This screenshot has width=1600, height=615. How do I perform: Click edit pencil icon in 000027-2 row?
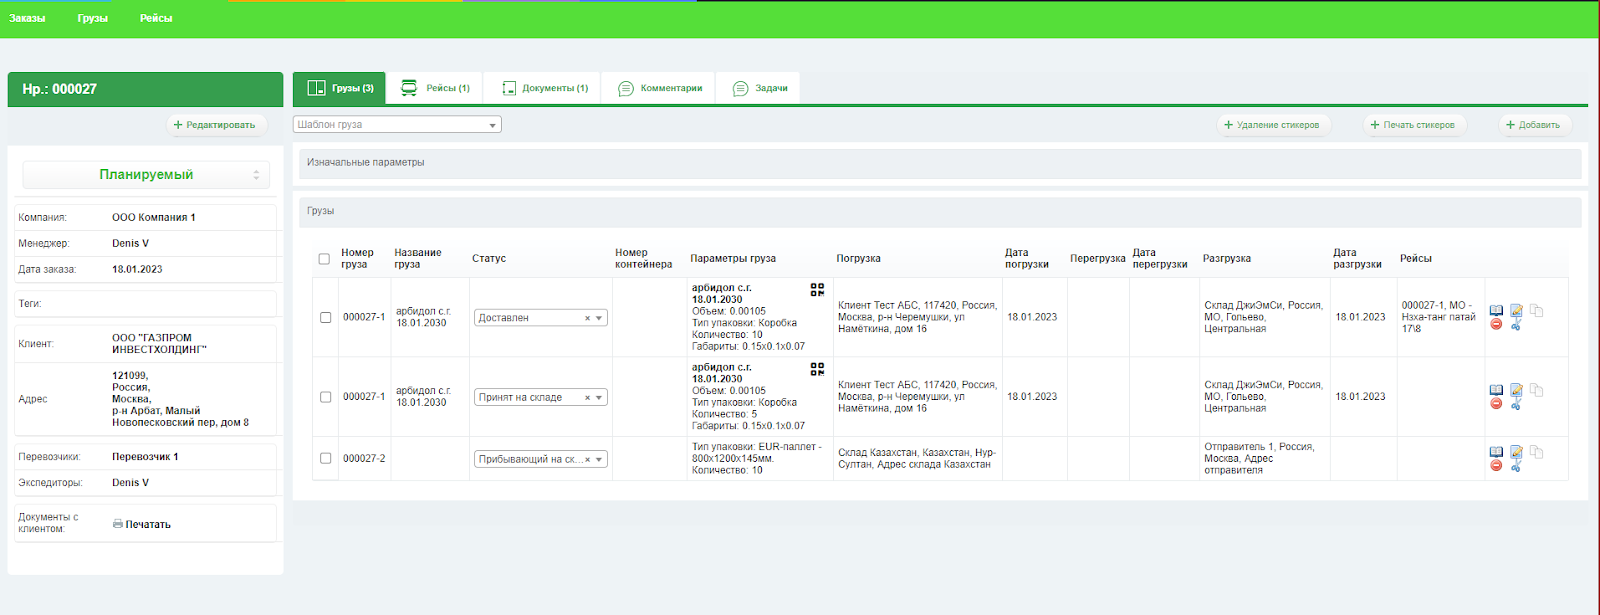[x=1516, y=452]
